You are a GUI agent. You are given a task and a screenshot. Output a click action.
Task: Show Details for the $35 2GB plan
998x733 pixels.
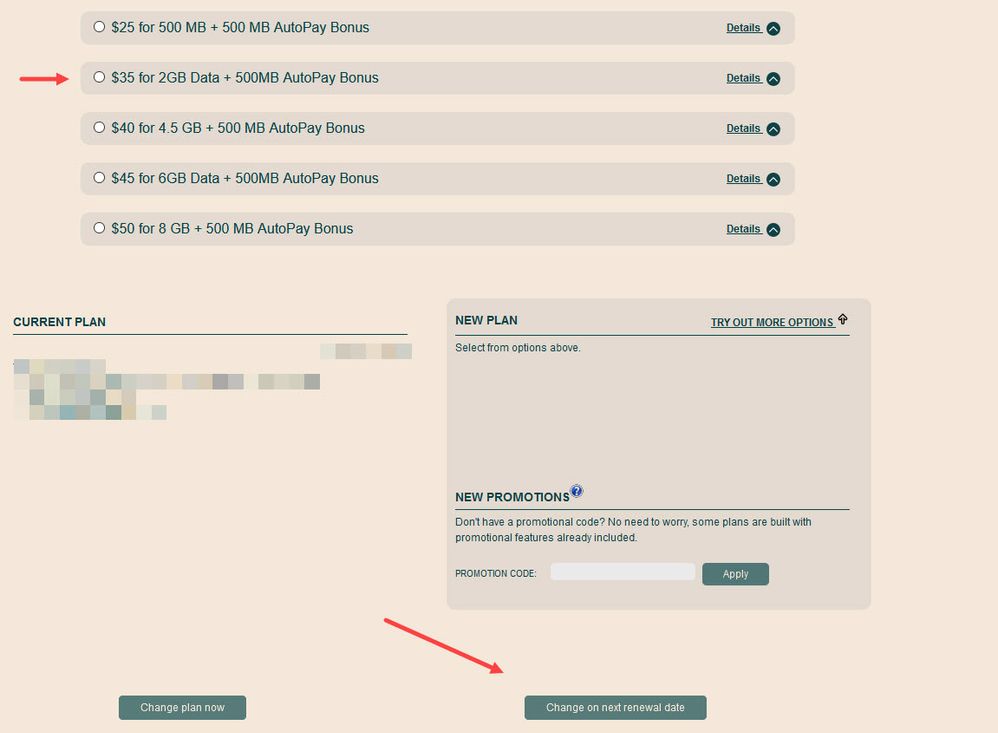[743, 78]
